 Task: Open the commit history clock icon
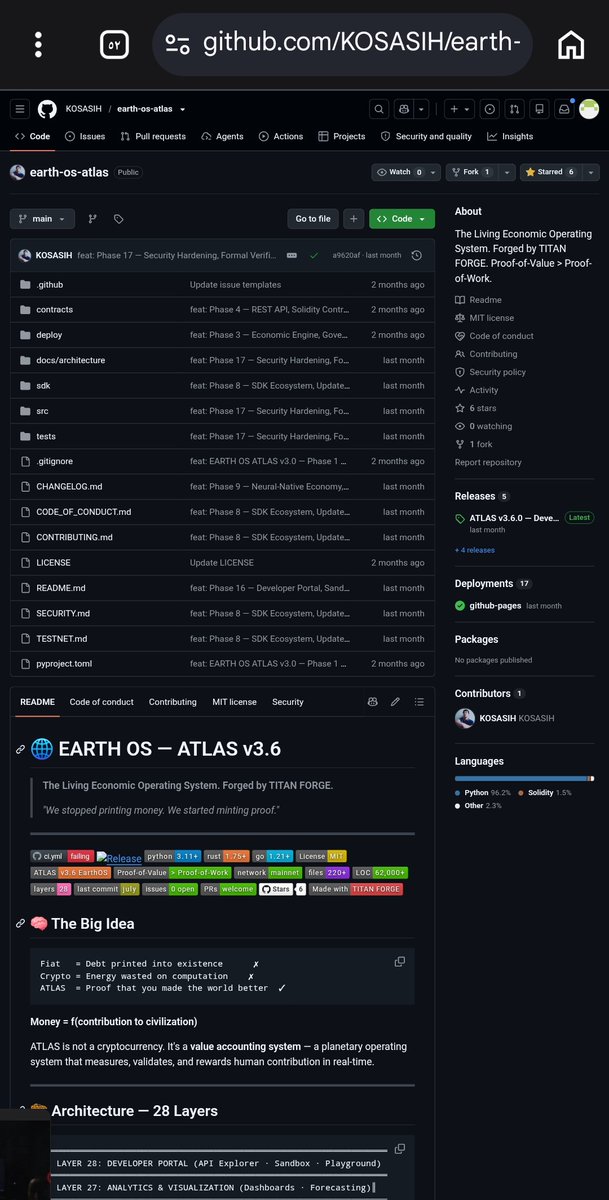point(416,255)
